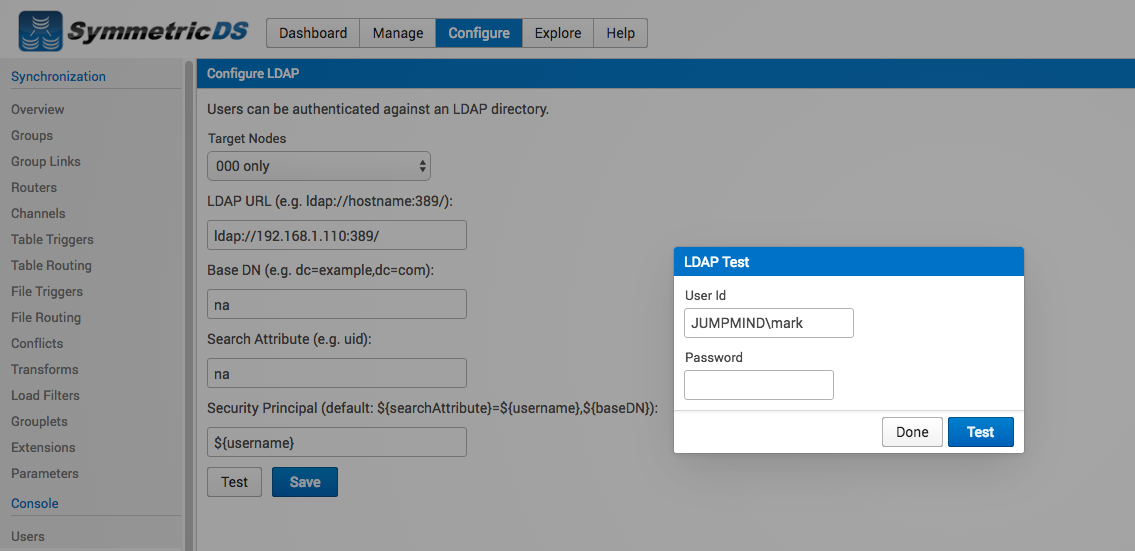Click the Test button beside Save
This screenshot has height=551, width=1135.
(x=235, y=482)
